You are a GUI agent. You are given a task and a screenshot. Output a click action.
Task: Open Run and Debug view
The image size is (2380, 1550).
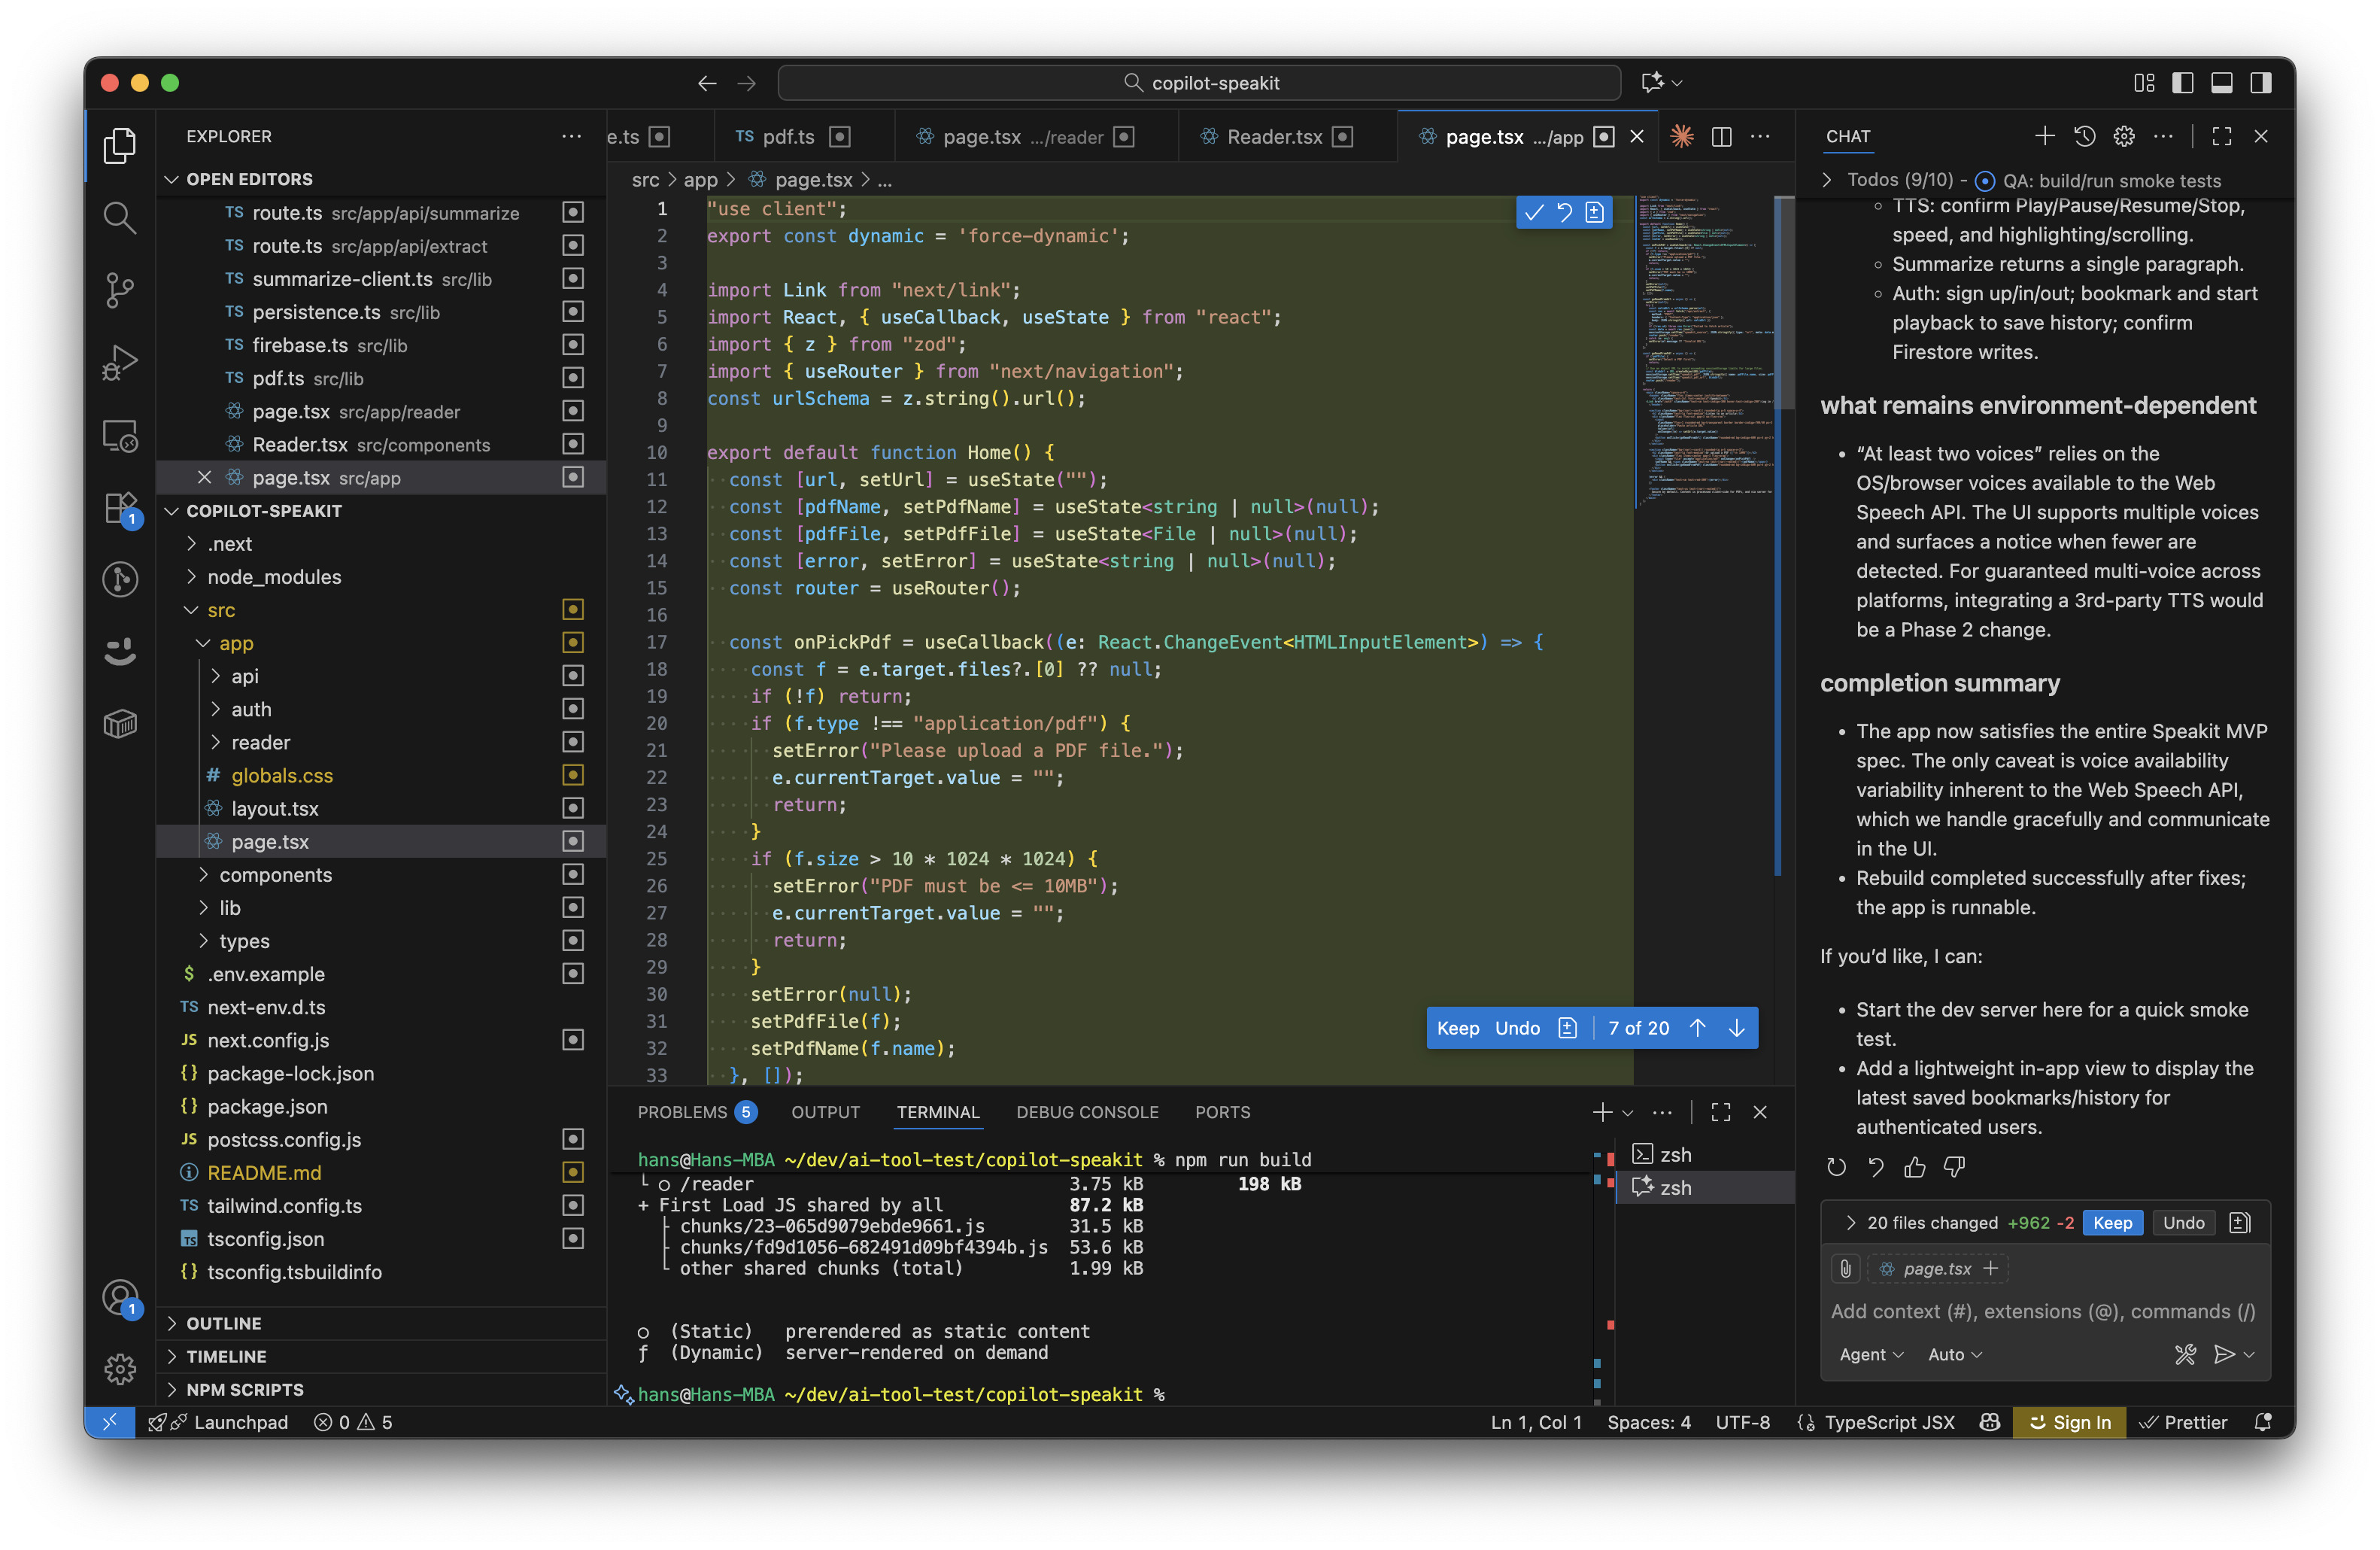pyautogui.click(x=119, y=362)
